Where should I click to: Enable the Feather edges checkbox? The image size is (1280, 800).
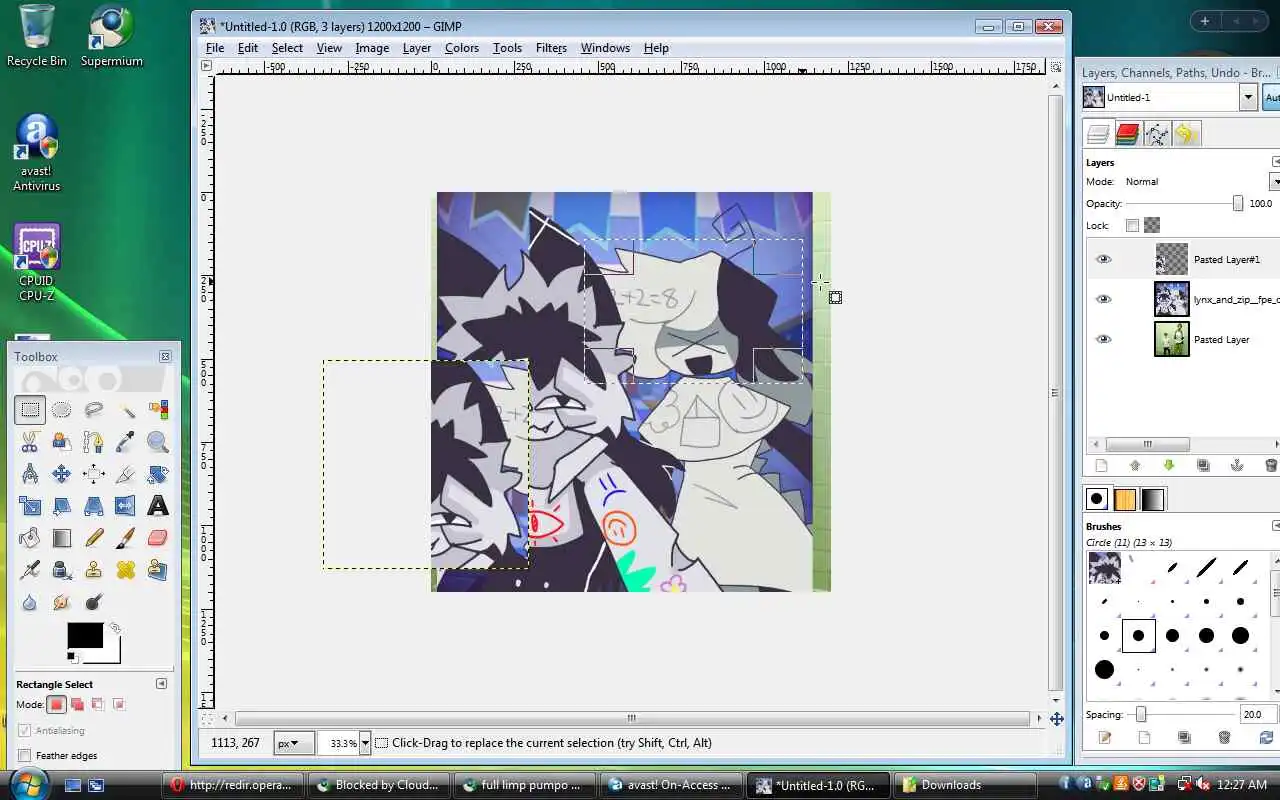[x=25, y=755]
